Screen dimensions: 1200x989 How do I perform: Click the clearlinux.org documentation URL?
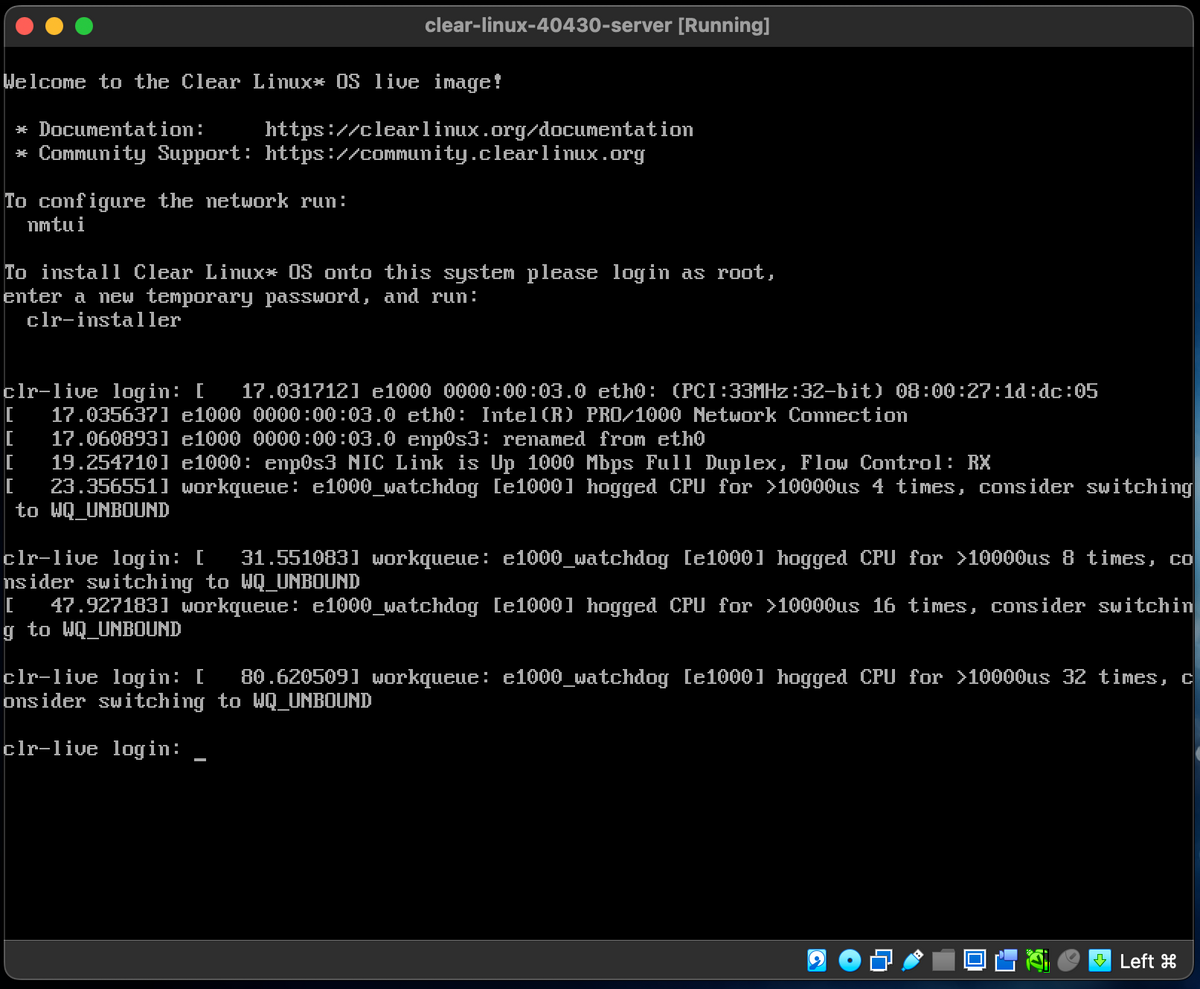478,129
